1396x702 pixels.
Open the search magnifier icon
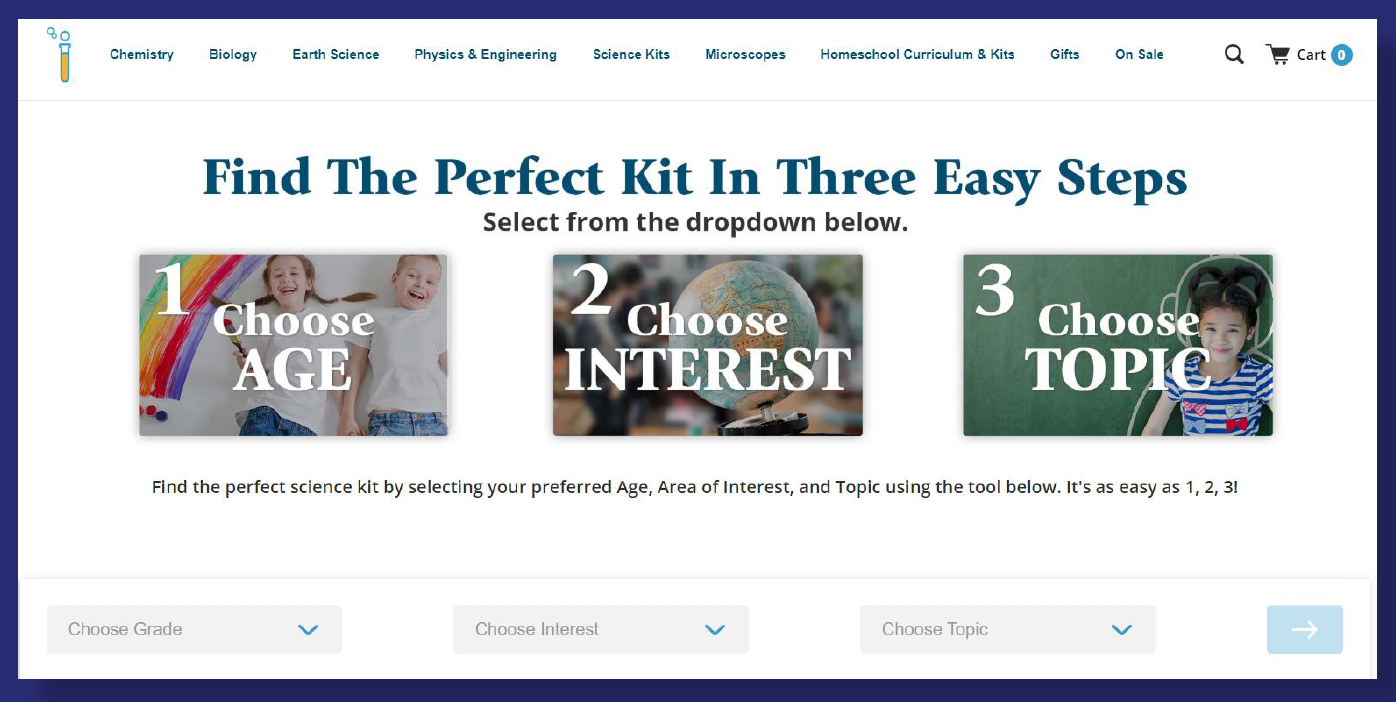[1234, 54]
